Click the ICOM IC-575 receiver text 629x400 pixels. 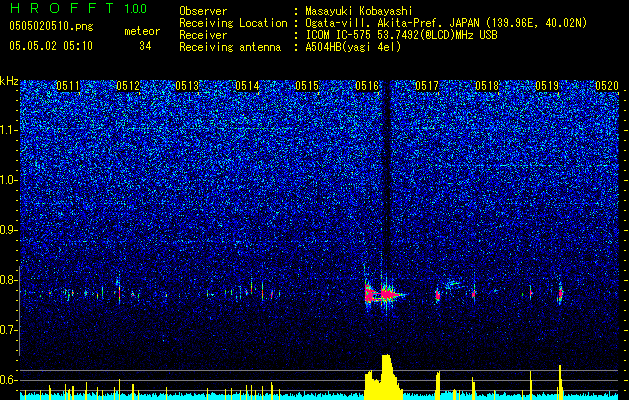coord(402,35)
